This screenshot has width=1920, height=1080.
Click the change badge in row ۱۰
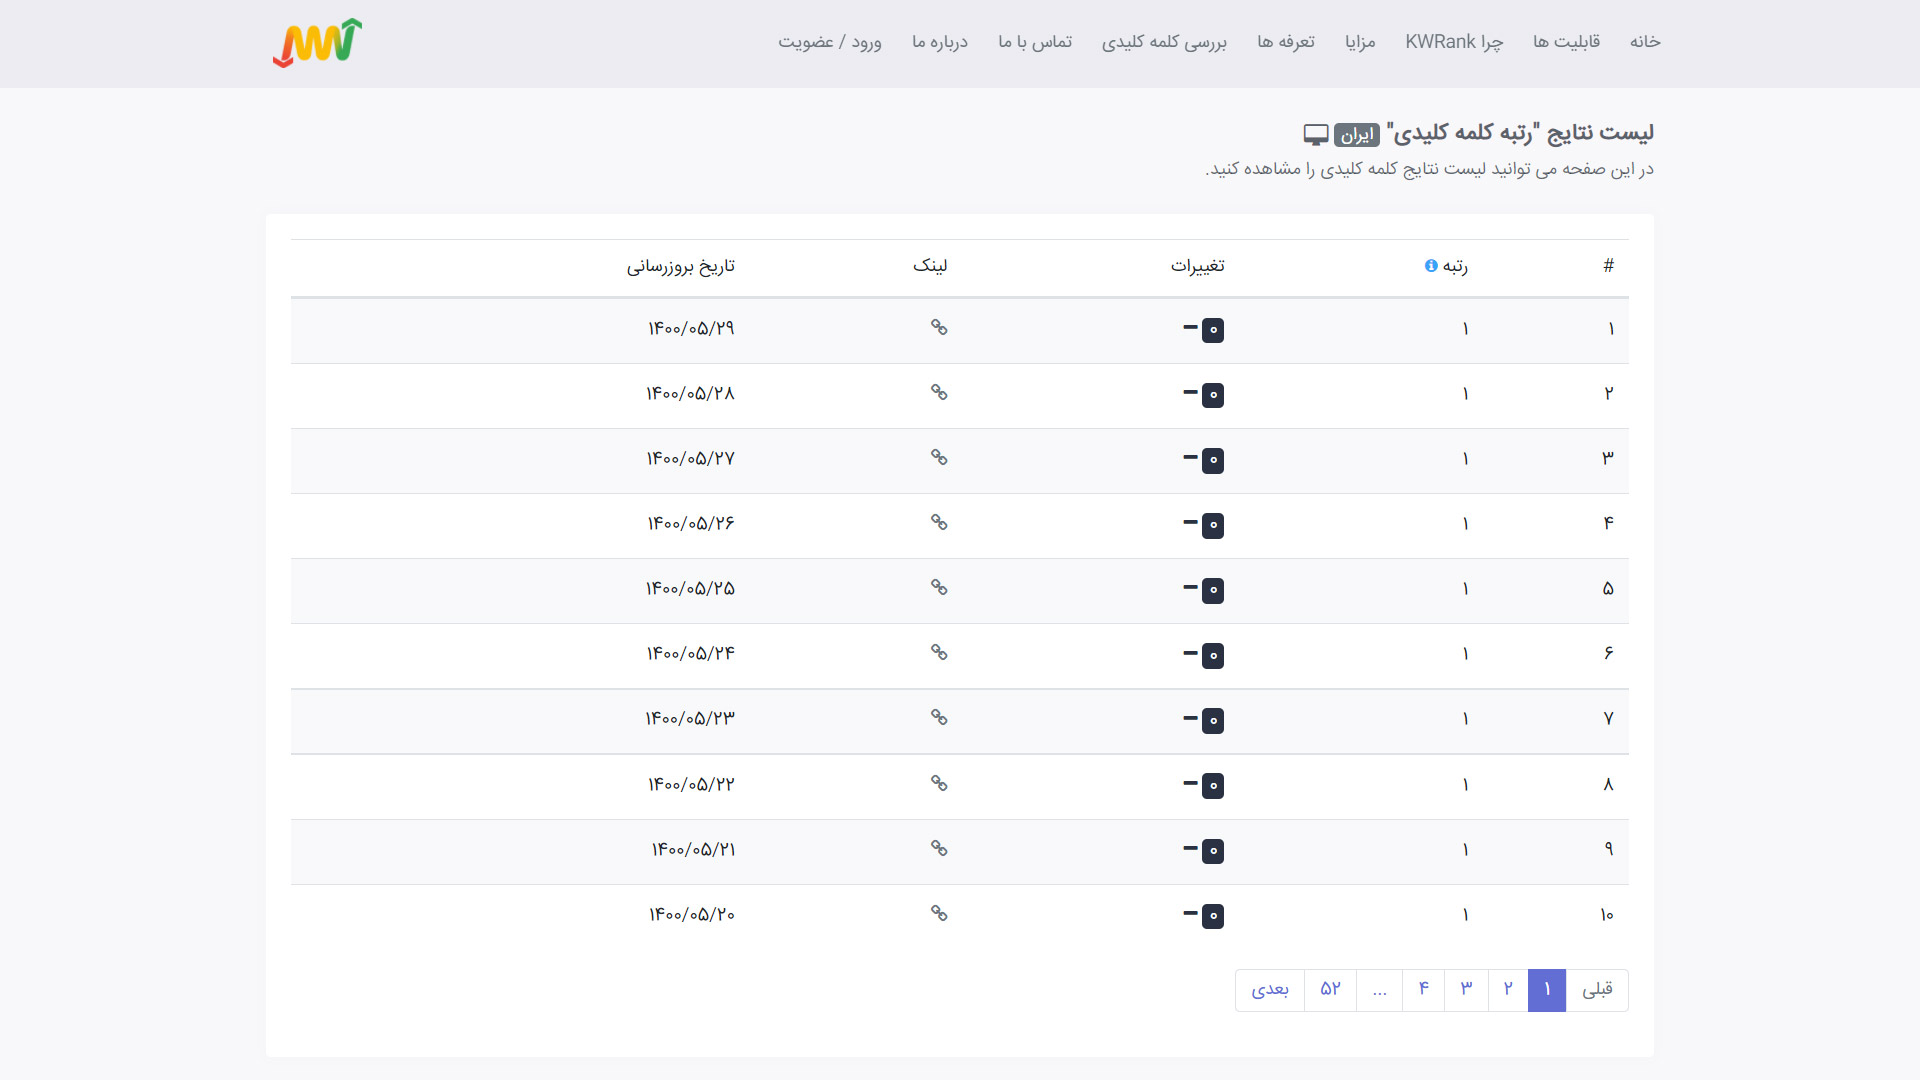pyautogui.click(x=1213, y=916)
